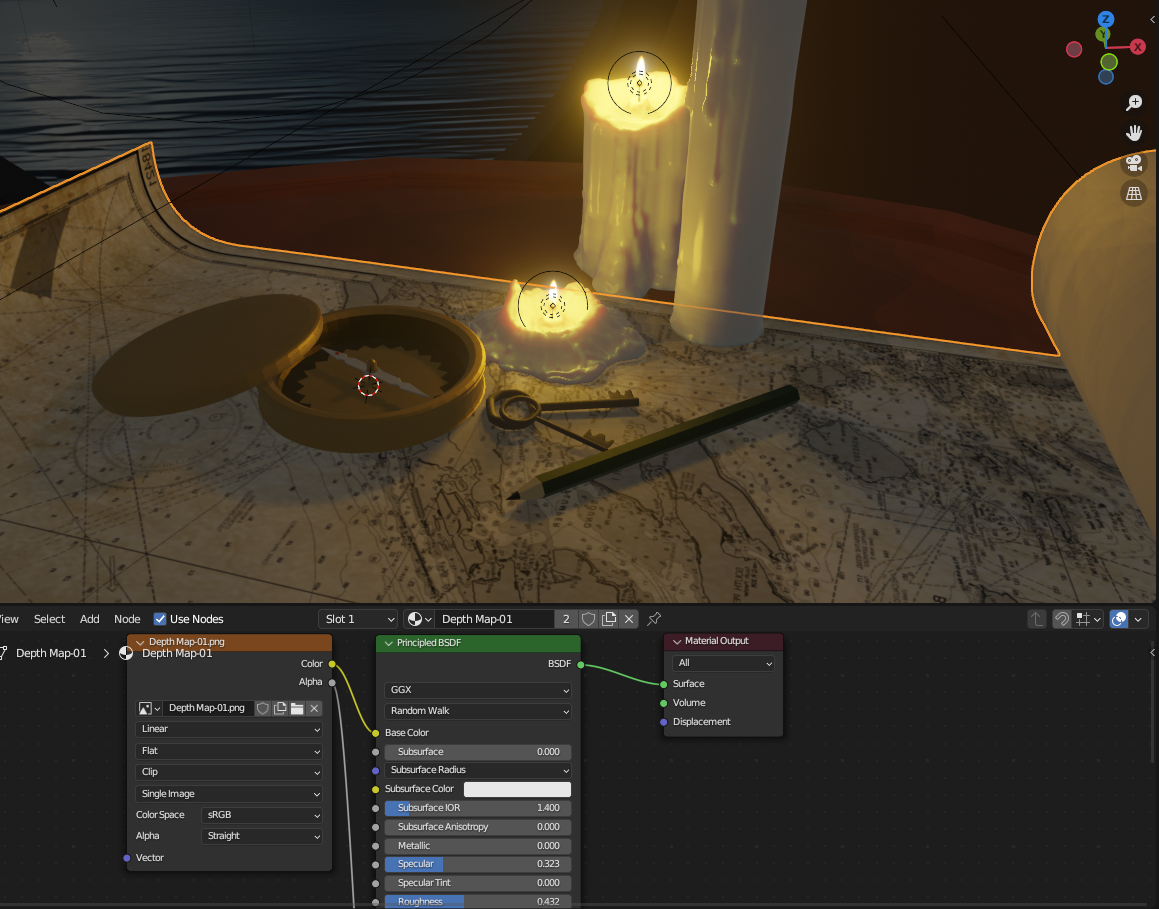Click the material name field Depth Map-01
Viewport: 1159px width, 909px height.
point(494,619)
